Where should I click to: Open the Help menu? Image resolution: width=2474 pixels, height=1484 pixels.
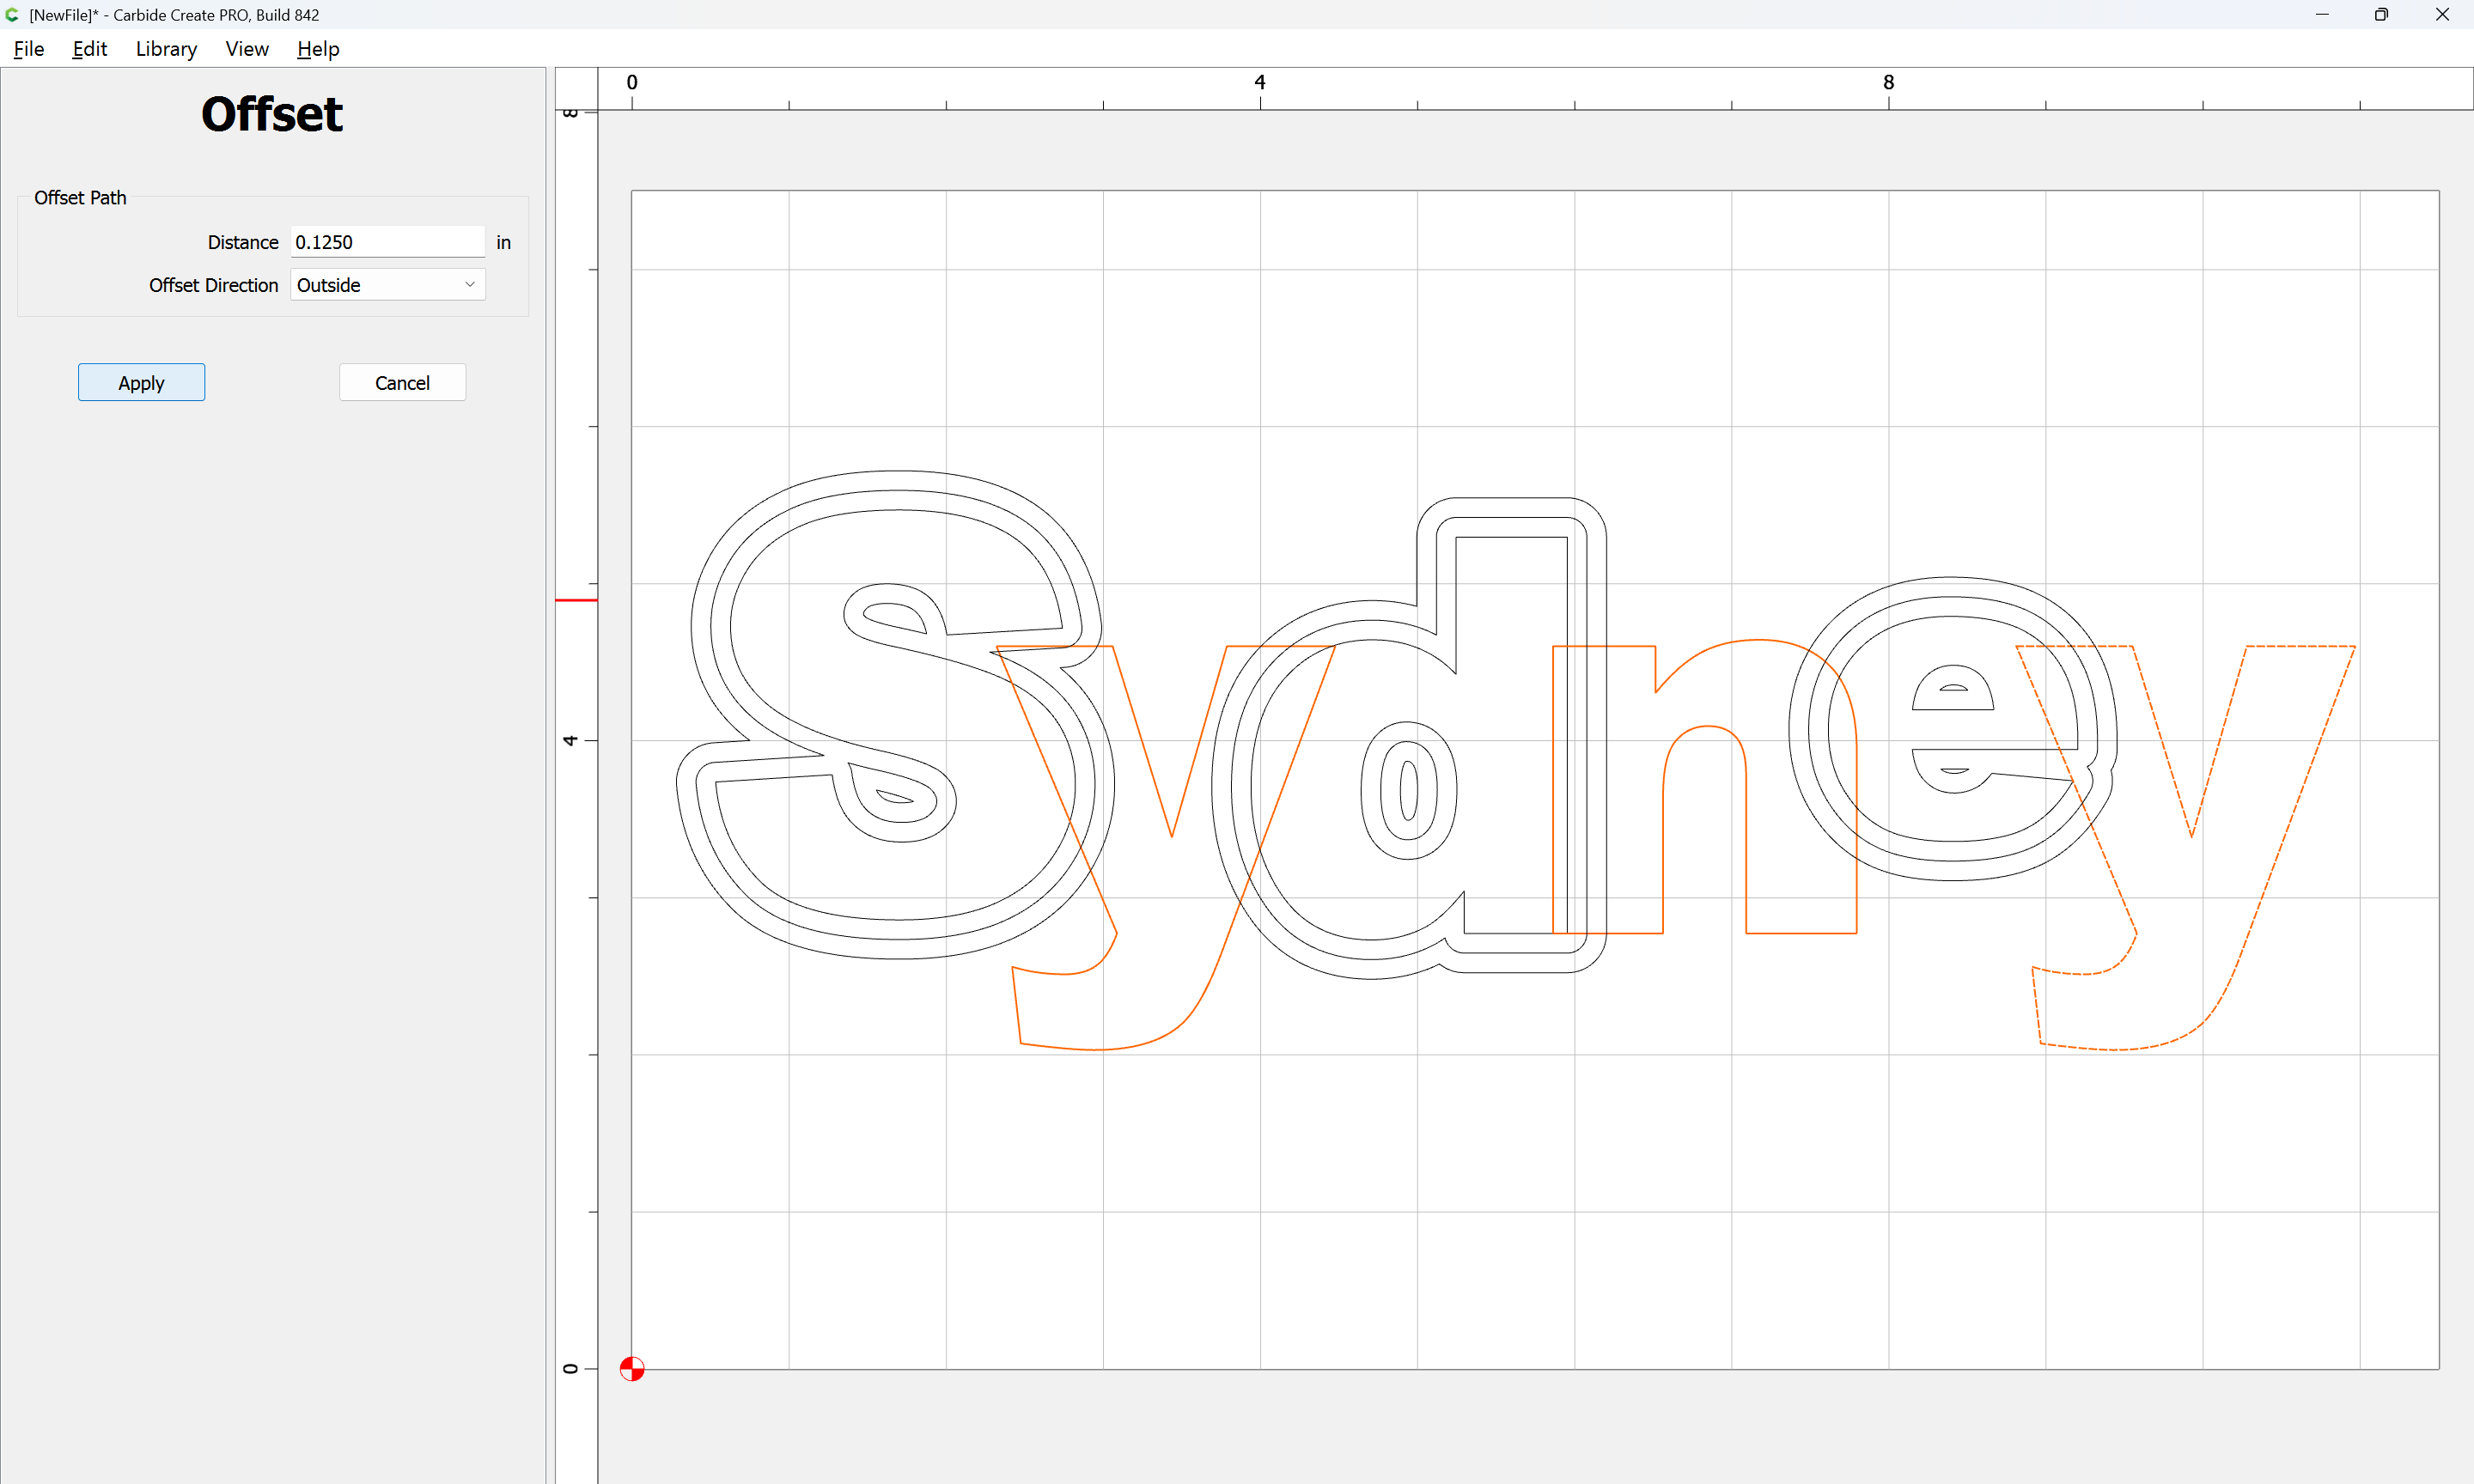click(318, 49)
